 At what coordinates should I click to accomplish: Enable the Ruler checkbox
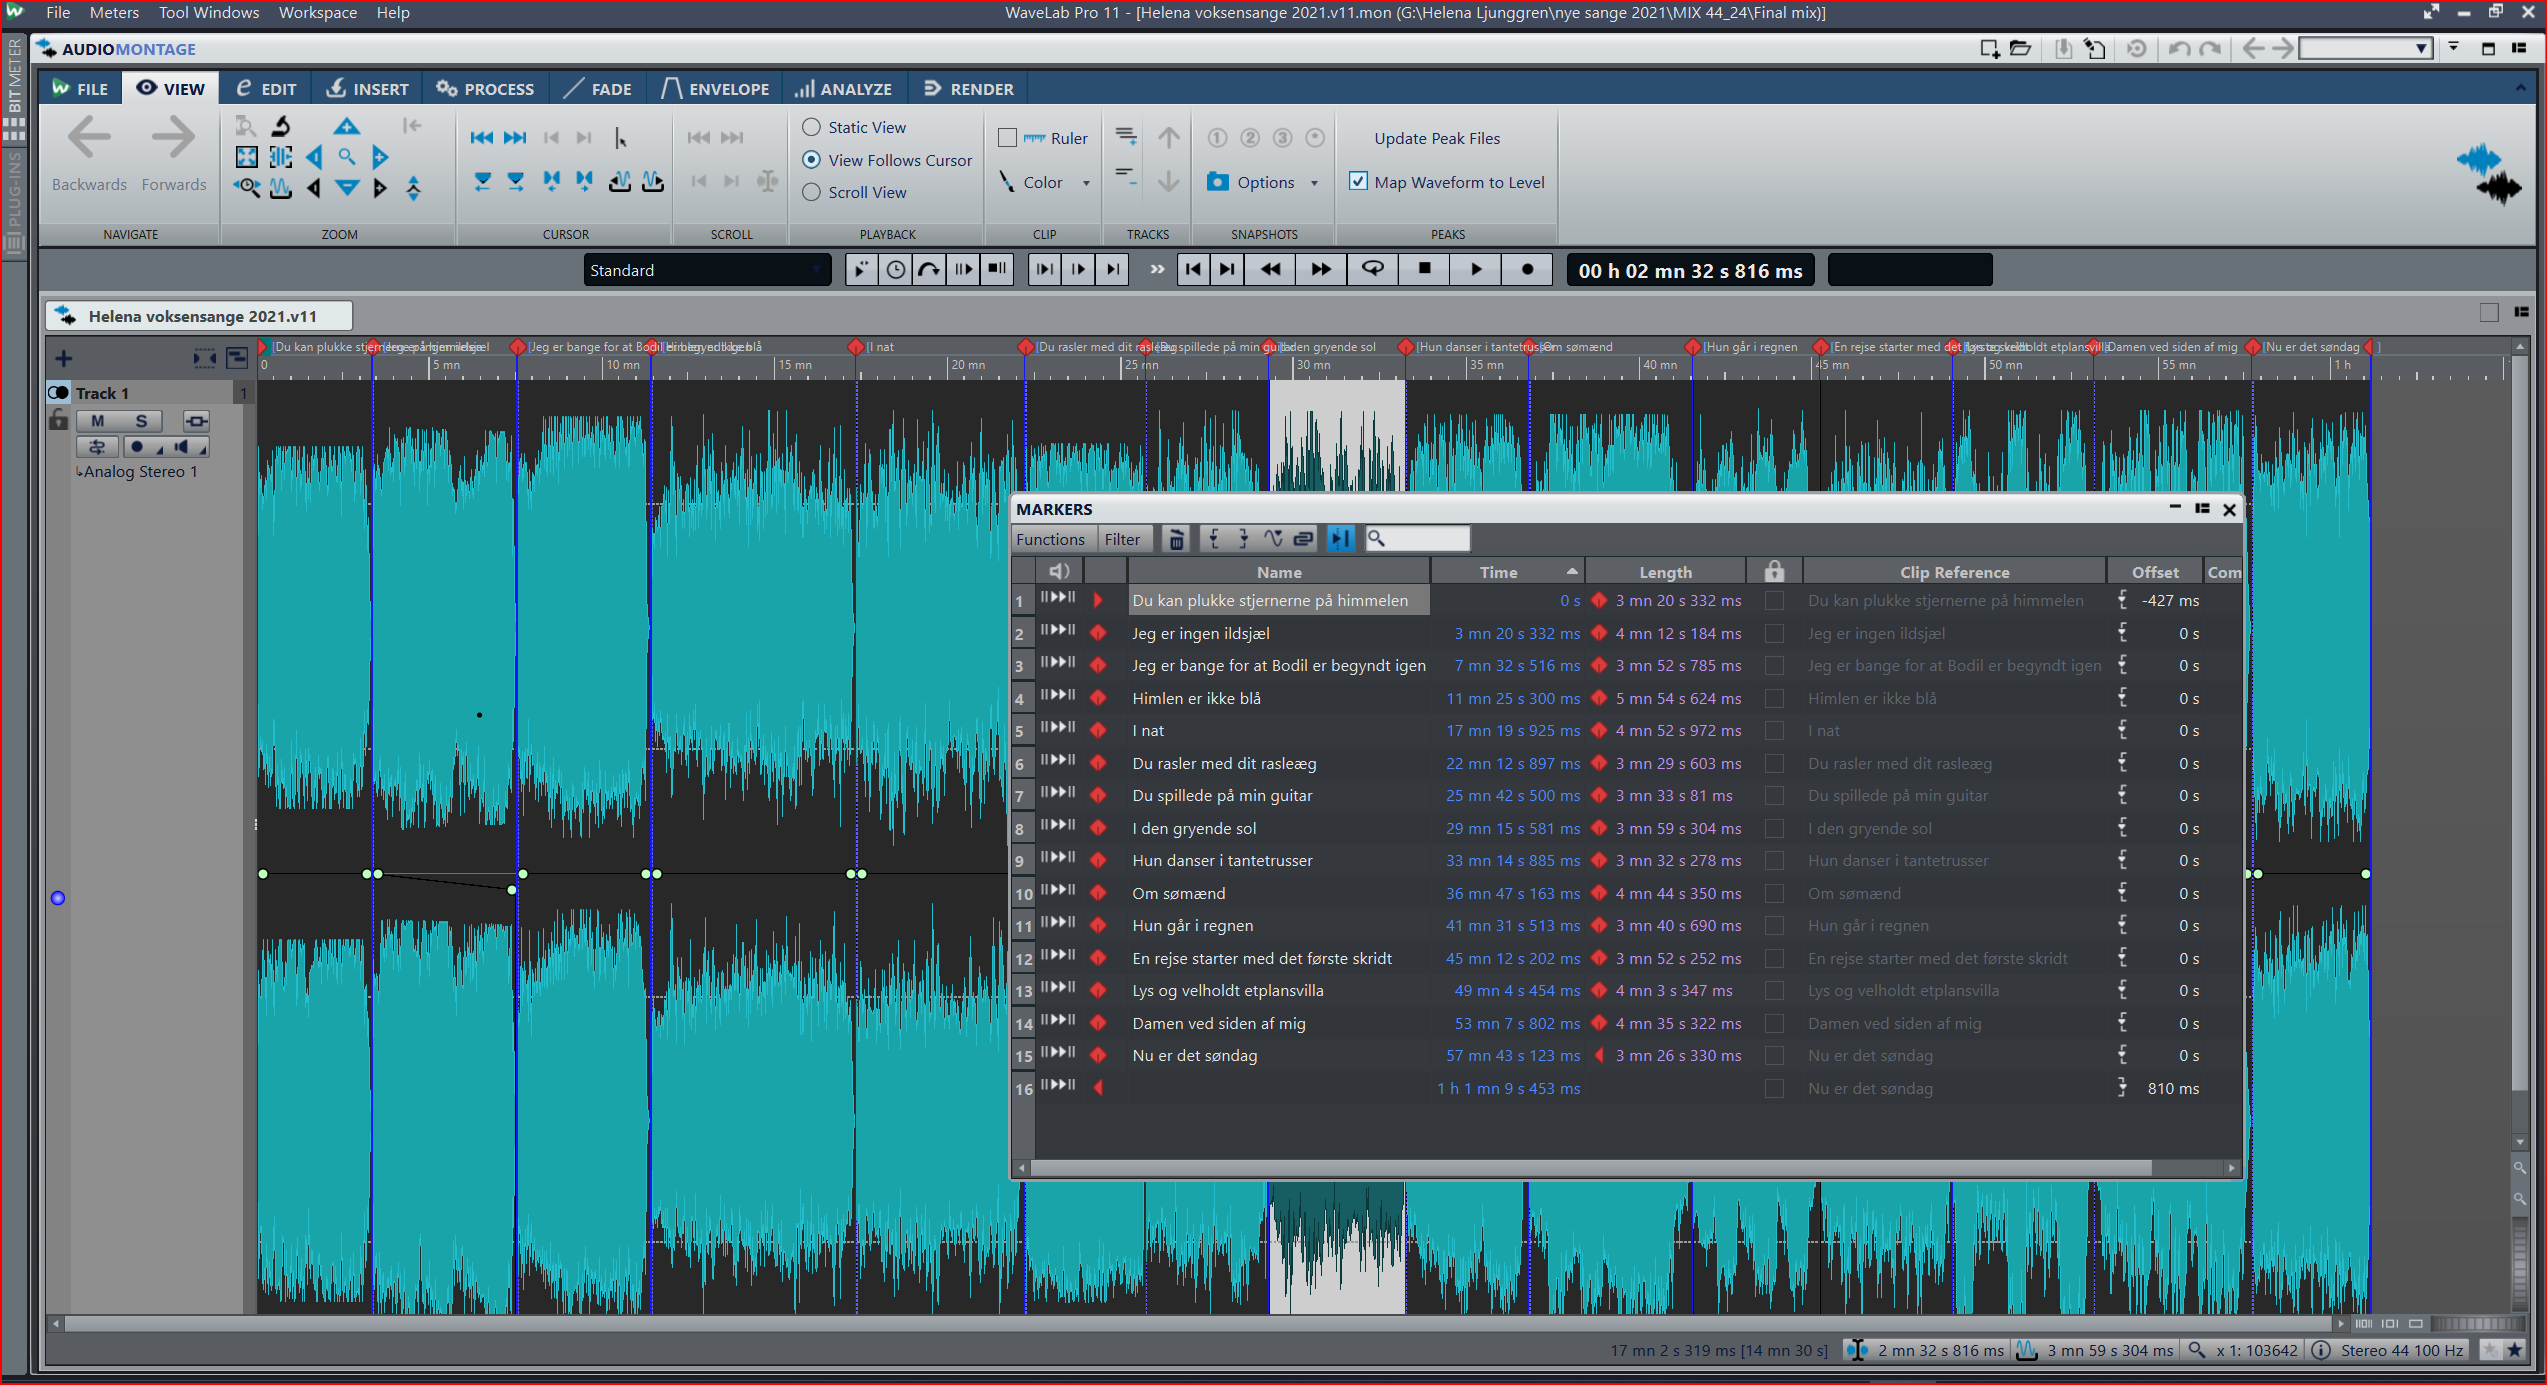pos(1007,138)
